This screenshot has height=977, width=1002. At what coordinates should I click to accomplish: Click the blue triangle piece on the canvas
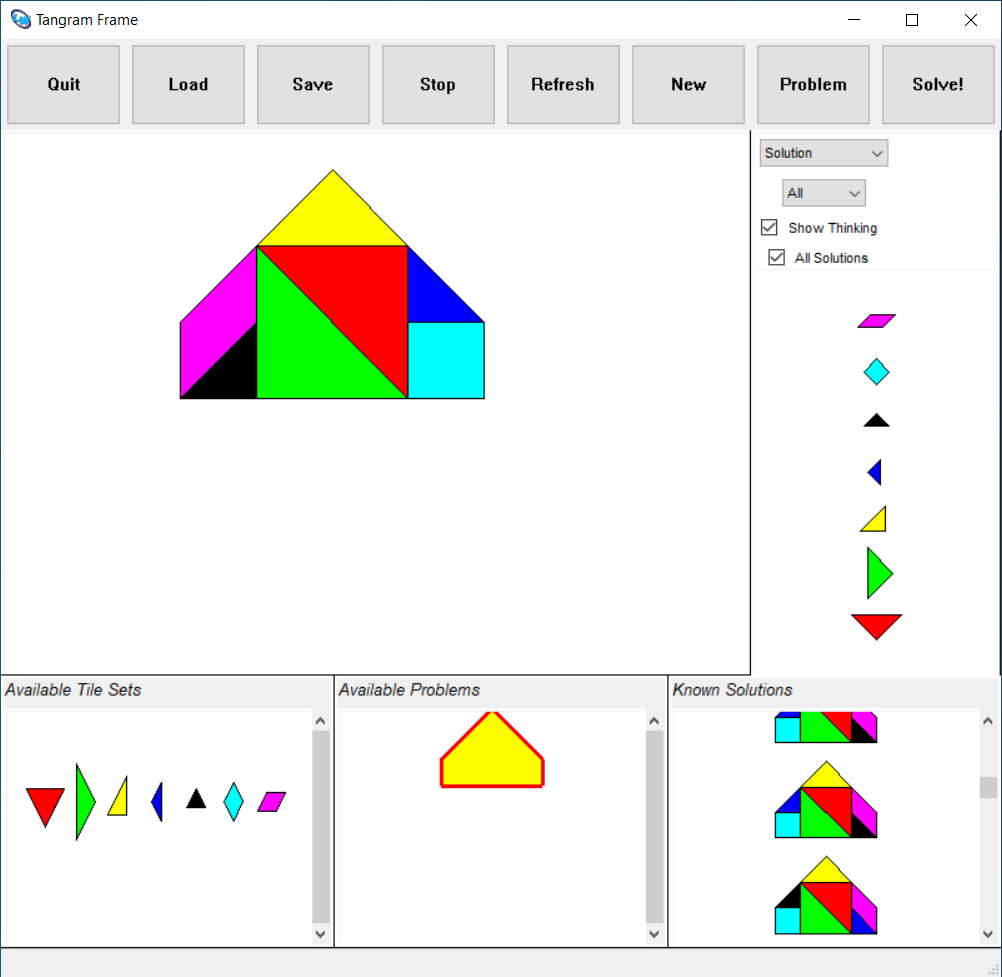(435, 297)
